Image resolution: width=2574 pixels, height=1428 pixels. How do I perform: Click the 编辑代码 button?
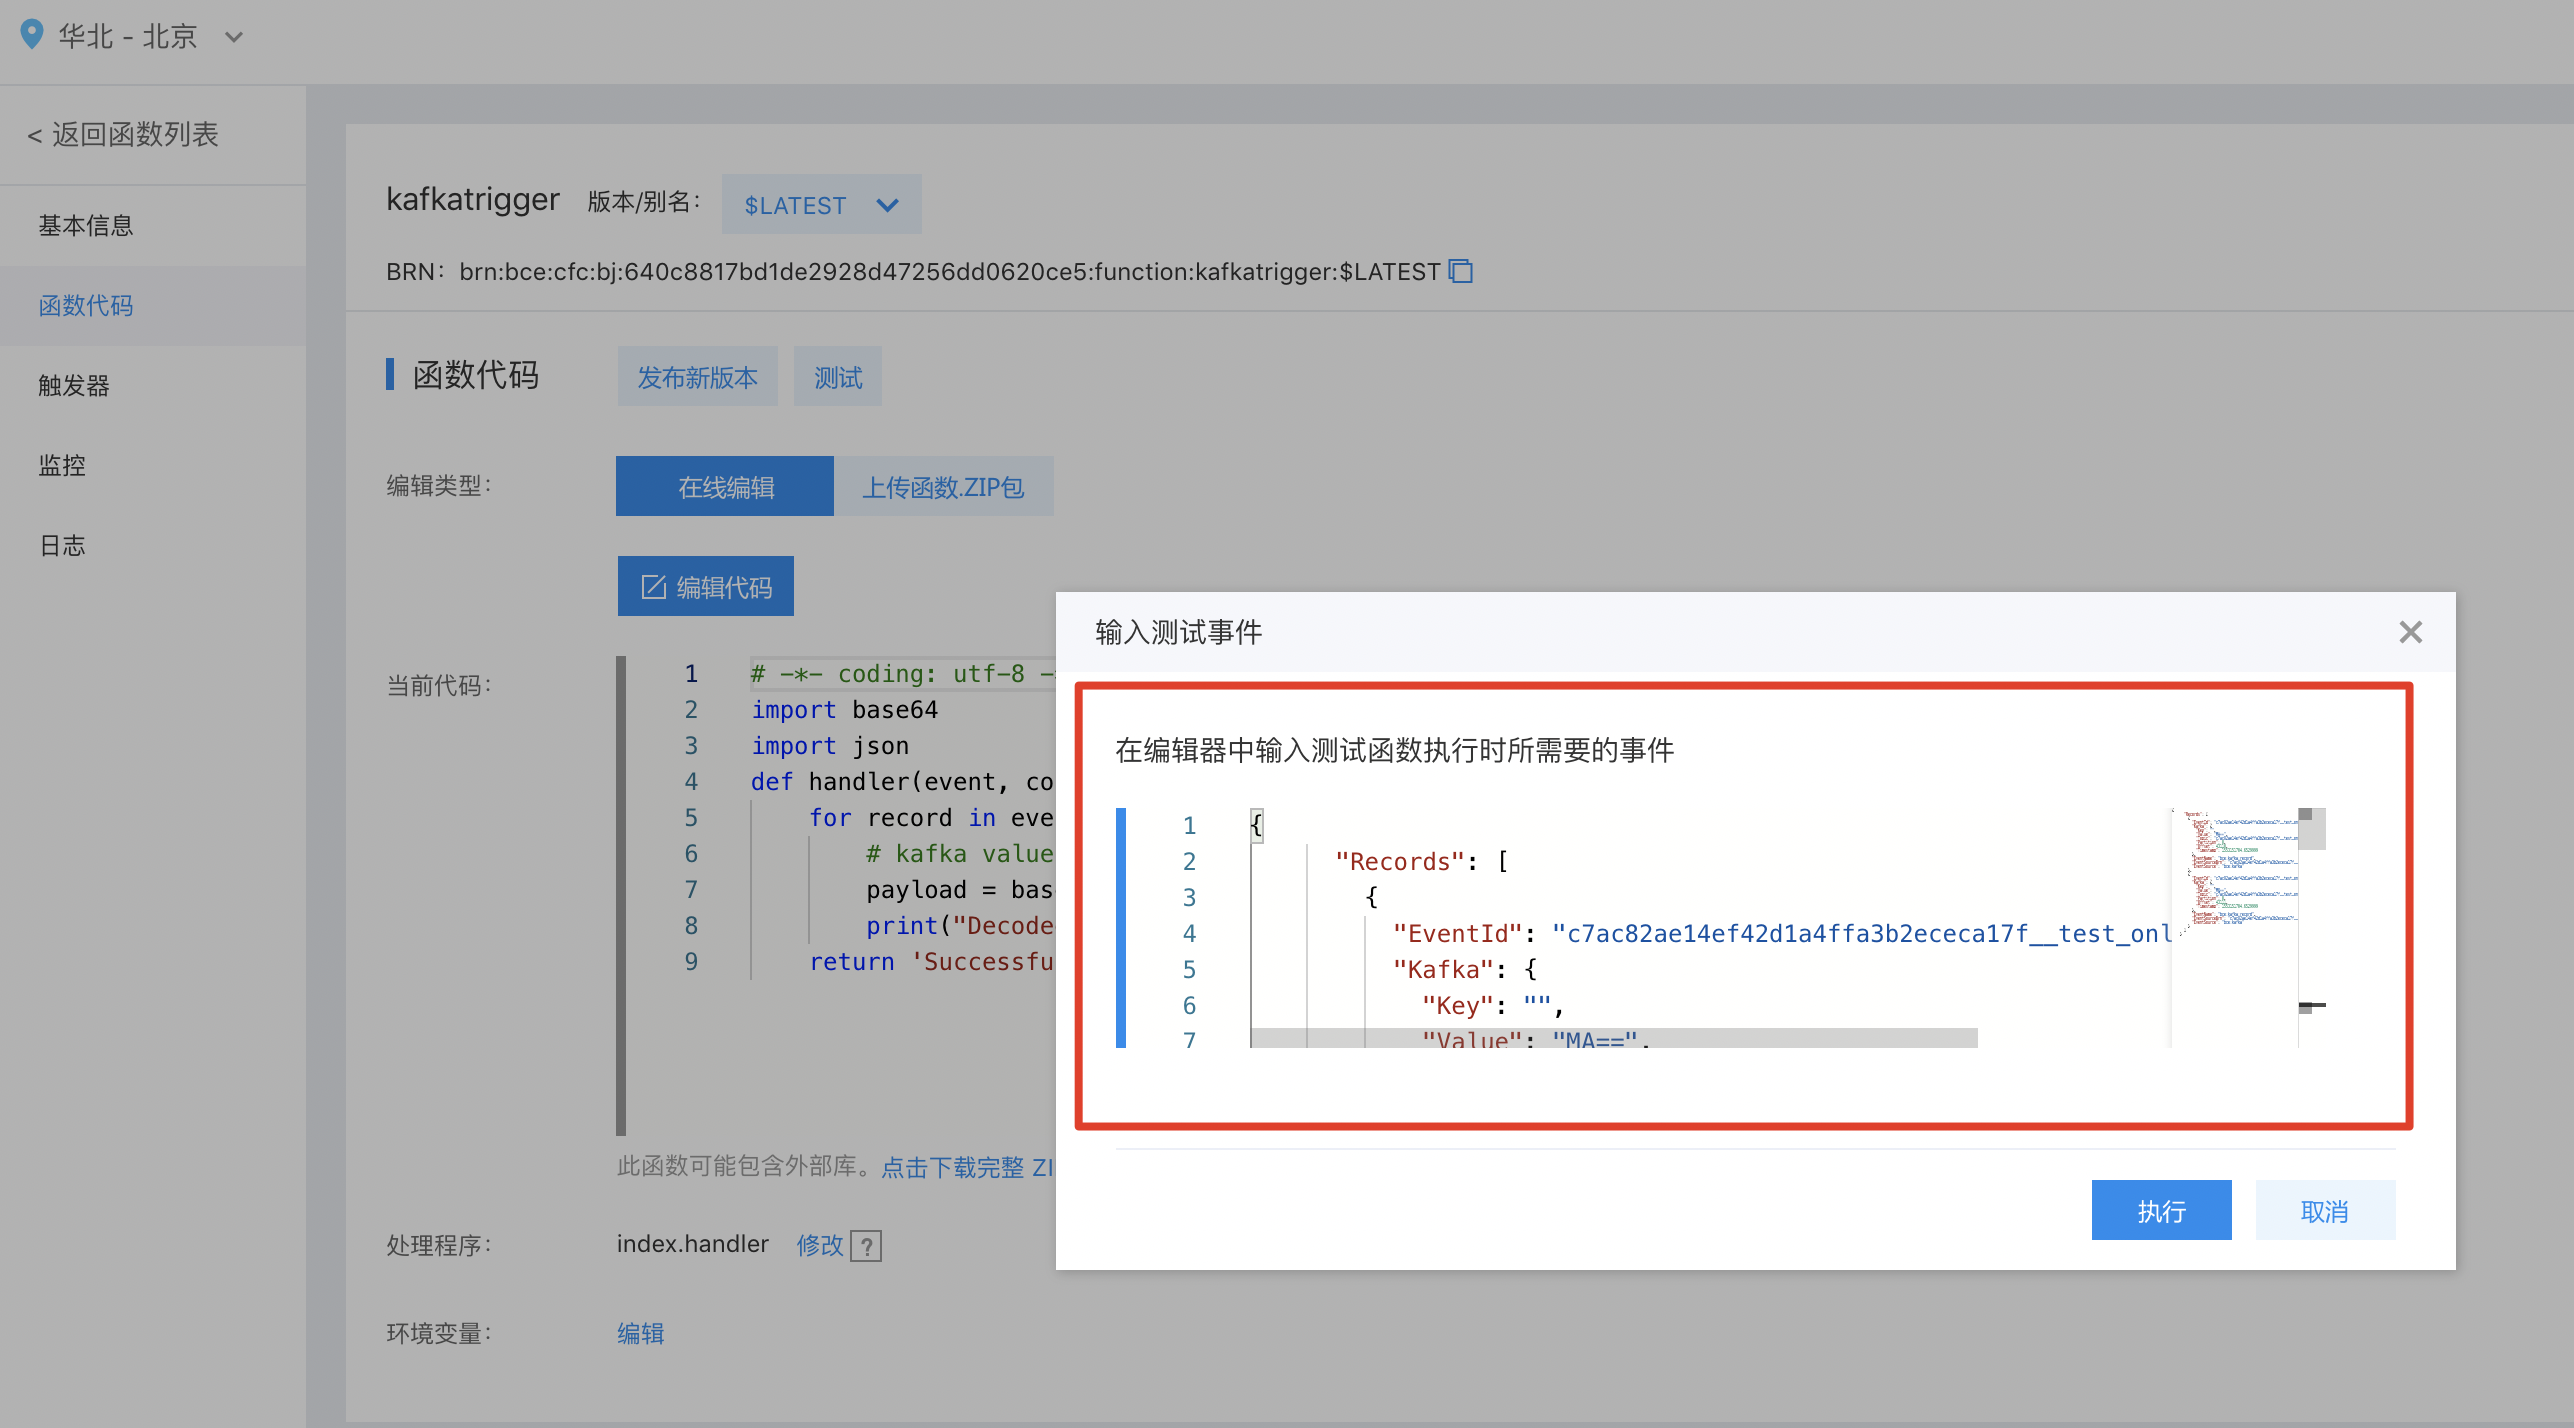point(706,587)
